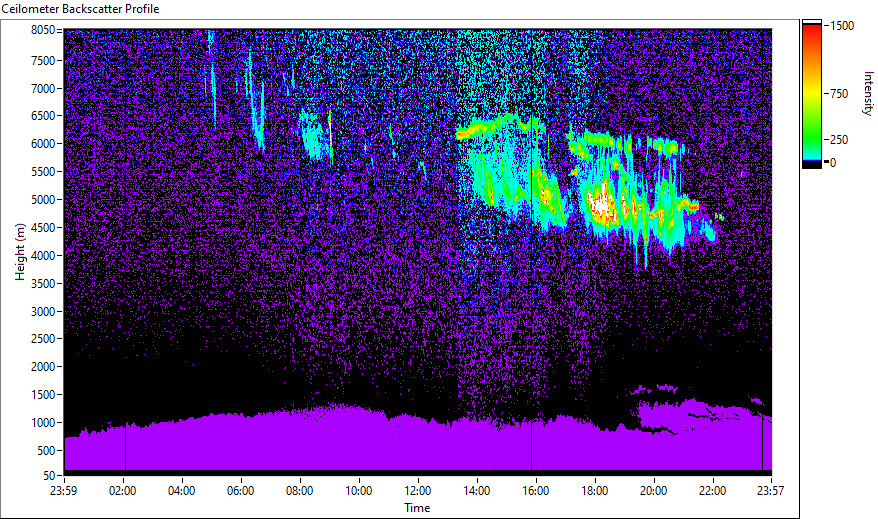Click the 7500 height tick label
The width and height of the screenshot is (878, 519).
(x=43, y=60)
